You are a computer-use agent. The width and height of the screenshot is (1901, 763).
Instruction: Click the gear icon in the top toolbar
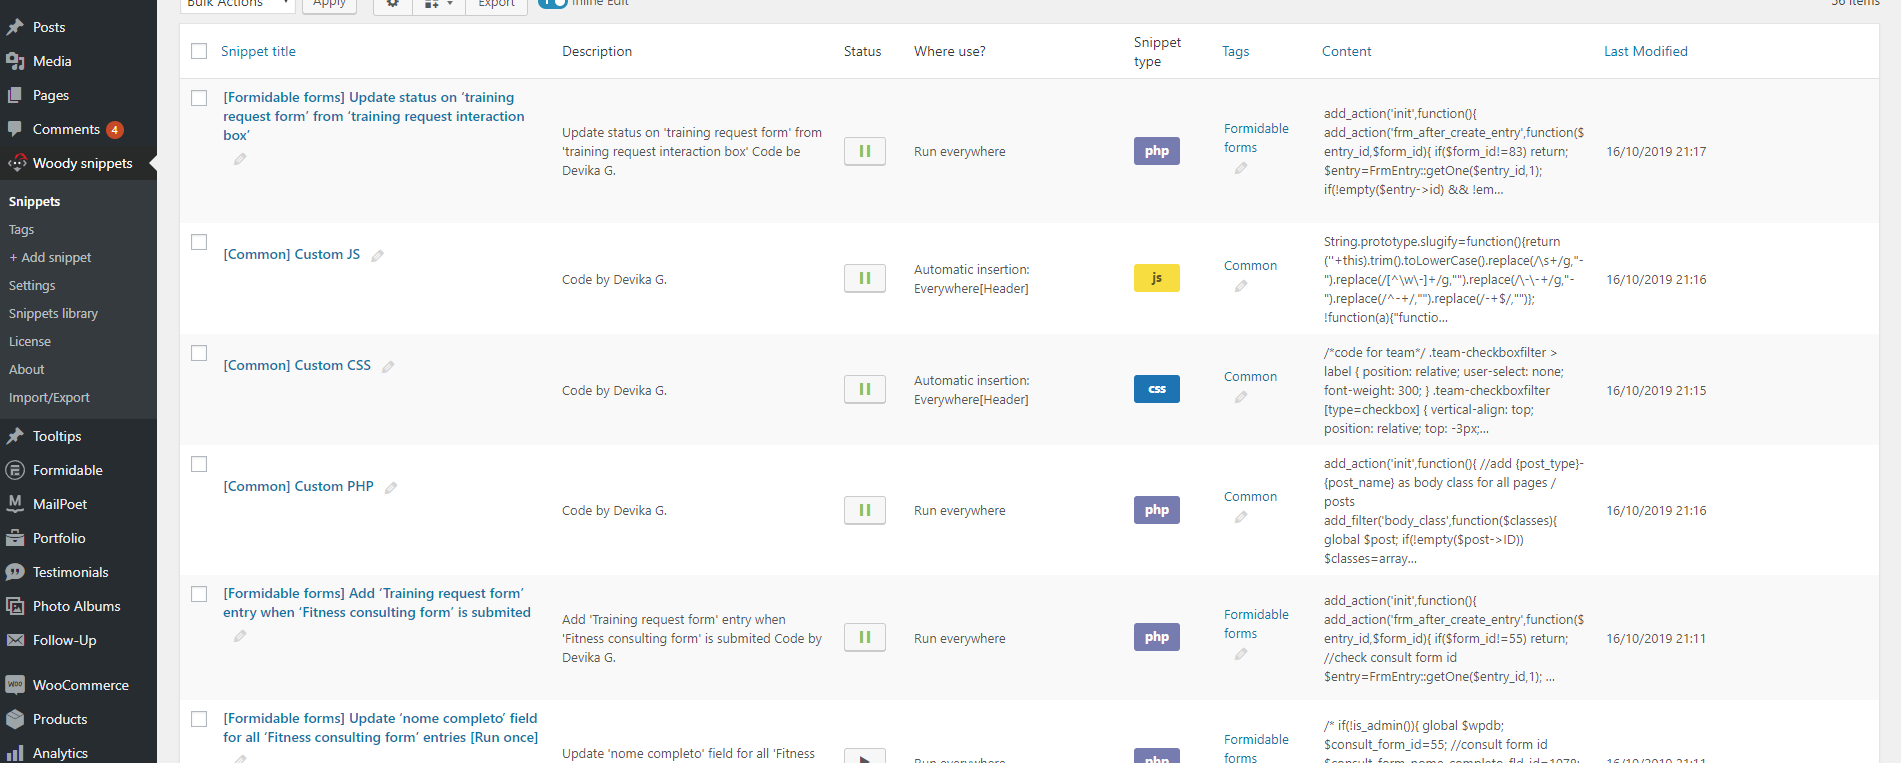(x=392, y=4)
